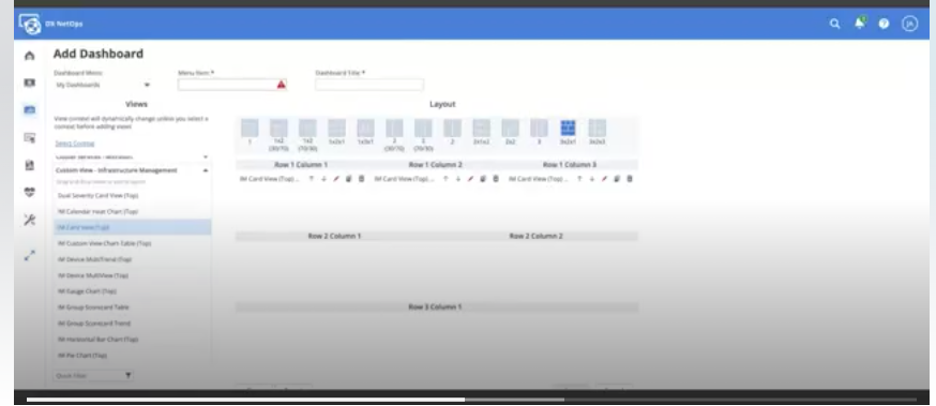936x406 pixels.
Task: Delete view in Row 1 Column 1
Action: click(361, 179)
